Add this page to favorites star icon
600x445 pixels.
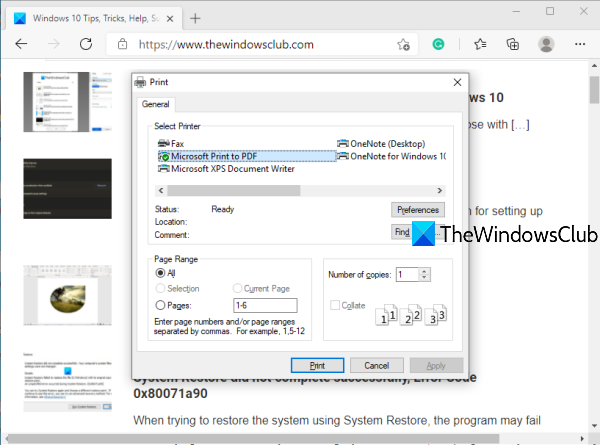(403, 44)
